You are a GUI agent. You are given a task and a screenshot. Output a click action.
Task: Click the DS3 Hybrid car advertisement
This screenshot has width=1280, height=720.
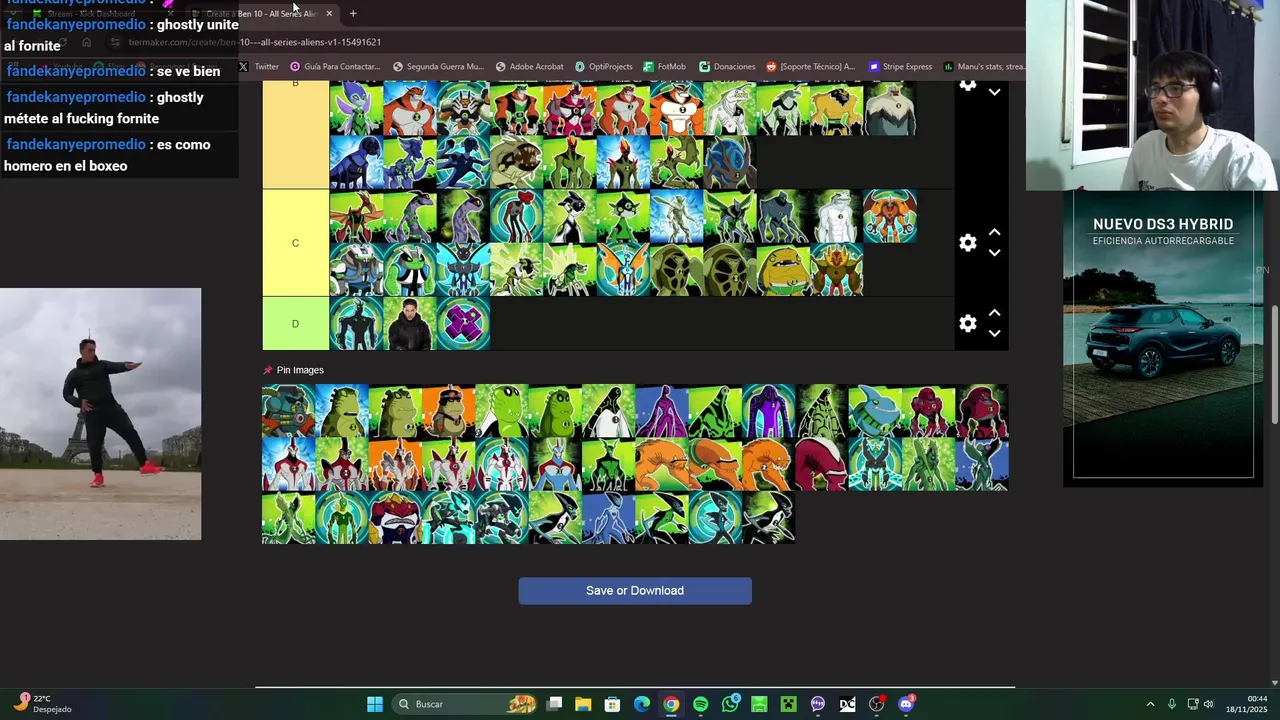coord(1163,338)
